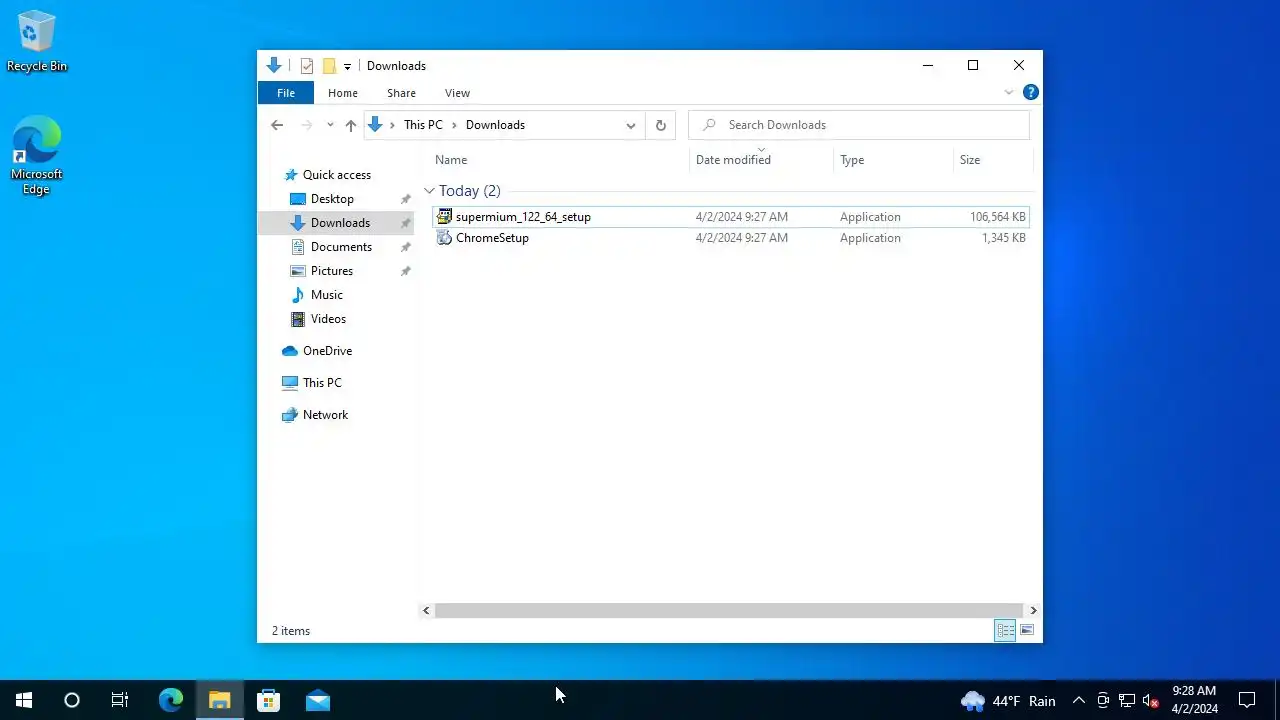
Task: Click the supermium installer file icon
Action: pyautogui.click(x=444, y=217)
